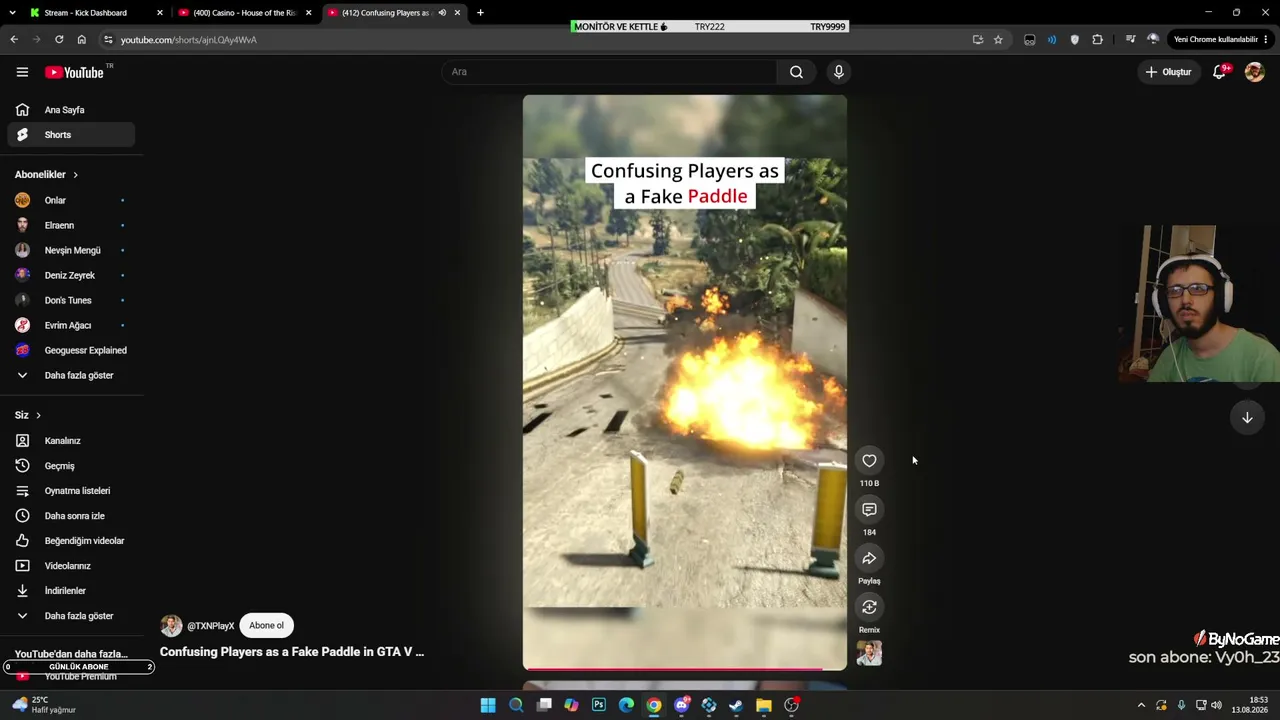This screenshot has height=720, width=1280.
Task: Expand the Siz section
Action: 28,415
